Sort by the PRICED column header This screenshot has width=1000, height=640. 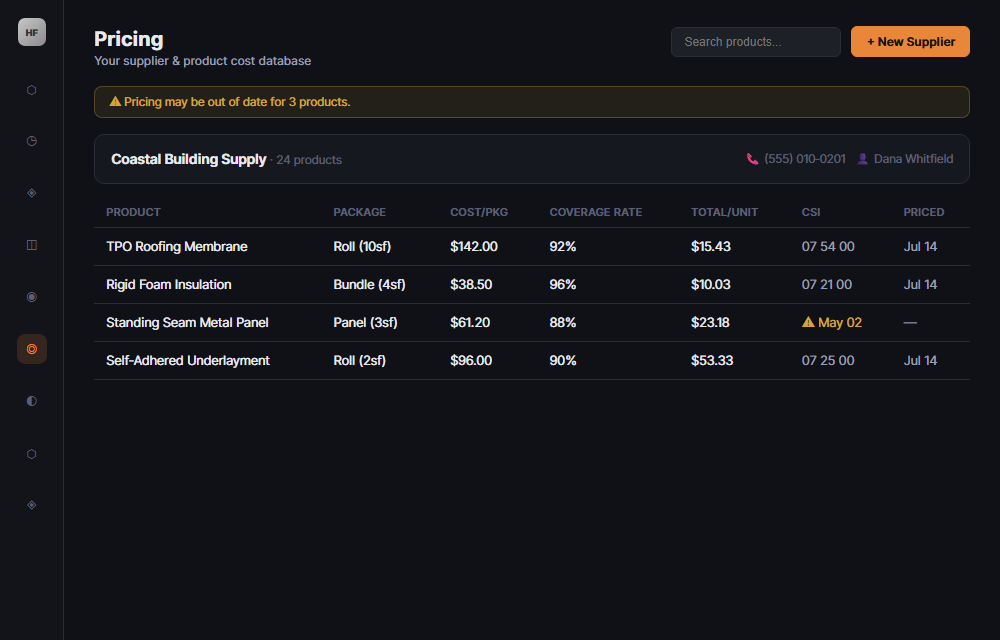(x=923, y=212)
